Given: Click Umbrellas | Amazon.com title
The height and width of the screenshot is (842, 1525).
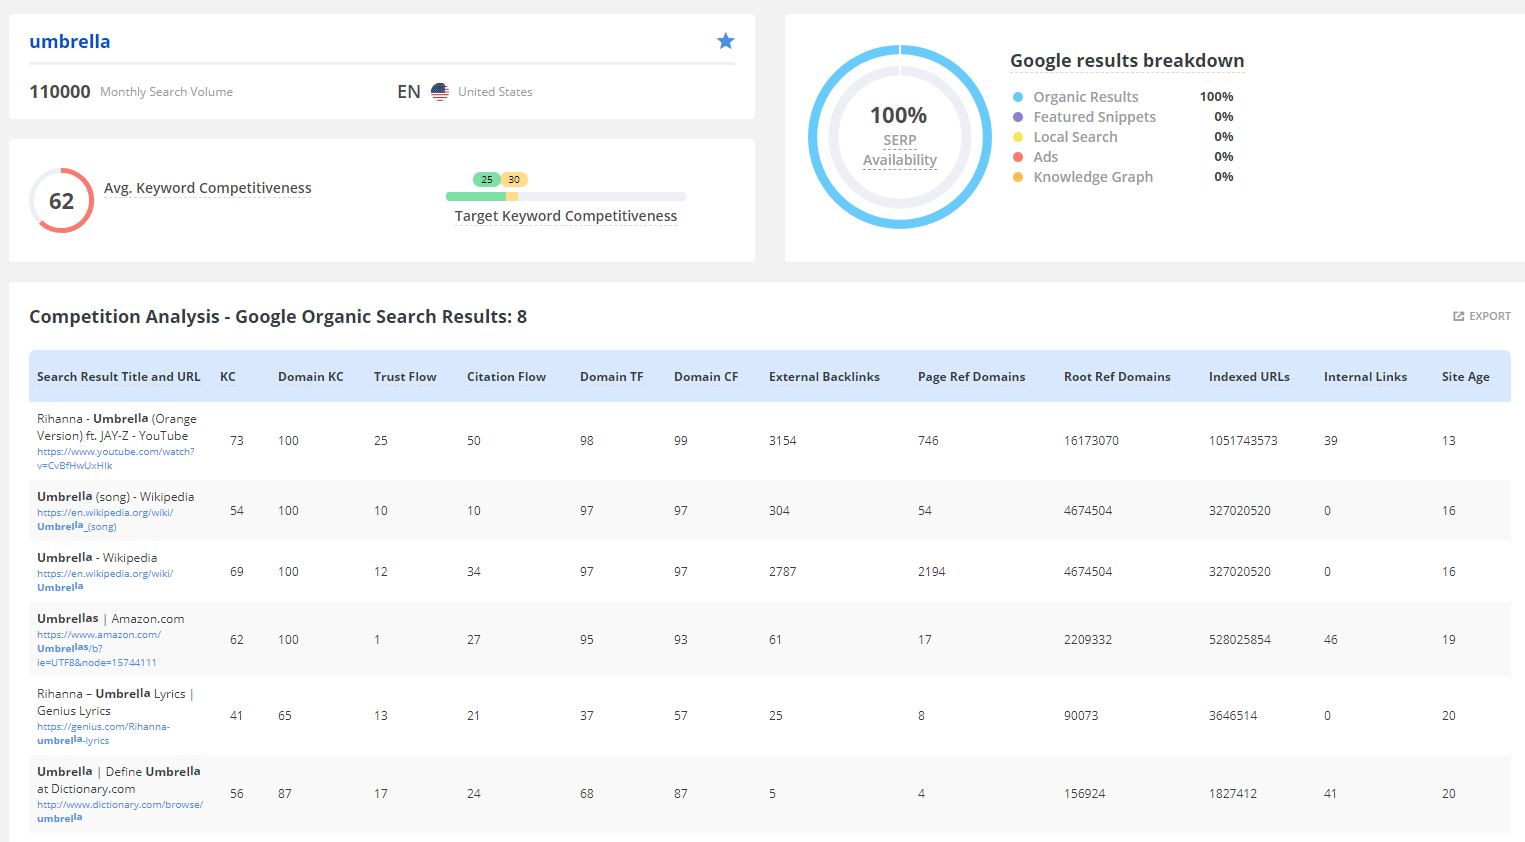Looking at the screenshot, I should (111, 619).
